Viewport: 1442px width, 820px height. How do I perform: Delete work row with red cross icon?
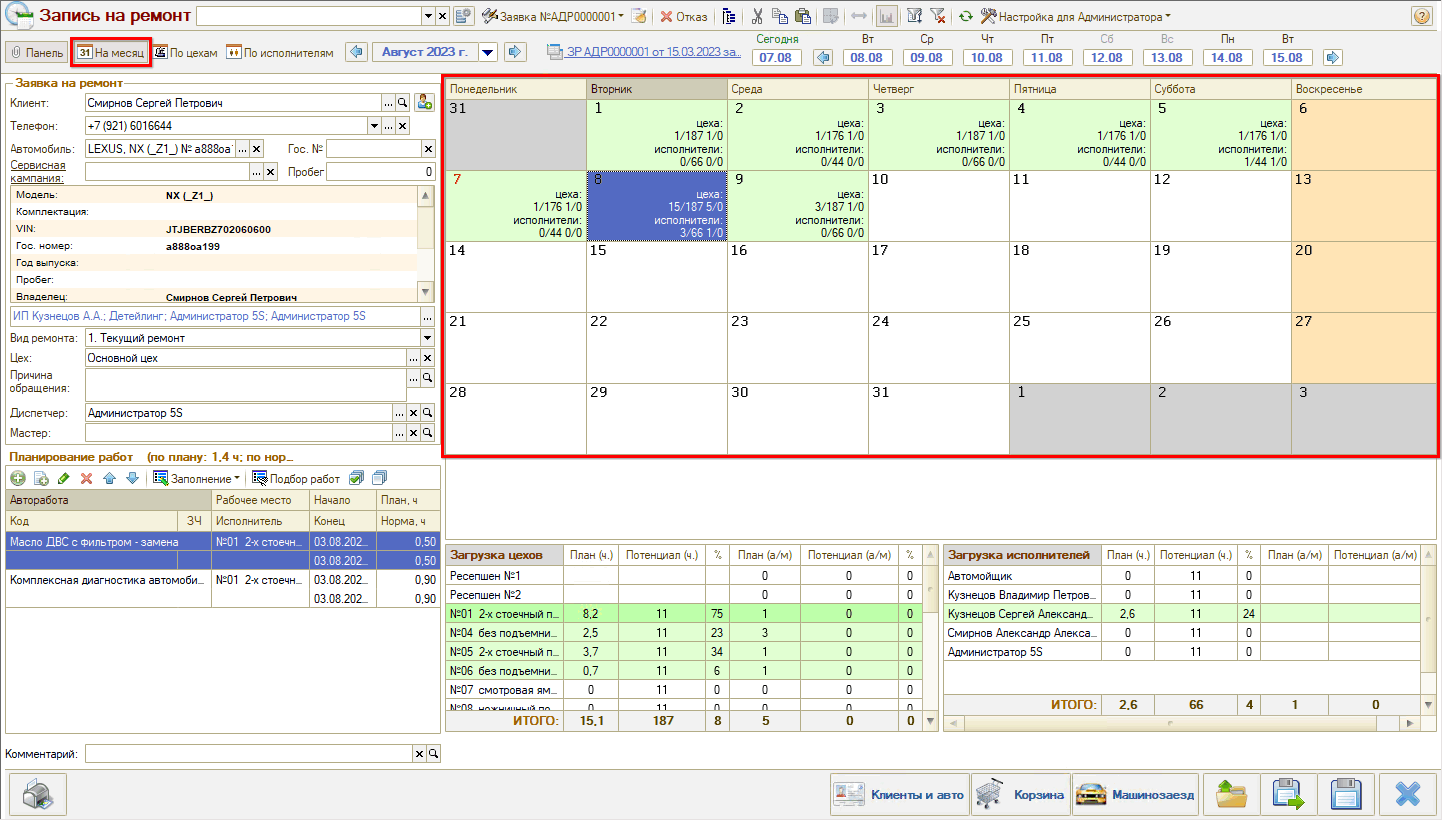(x=86, y=479)
